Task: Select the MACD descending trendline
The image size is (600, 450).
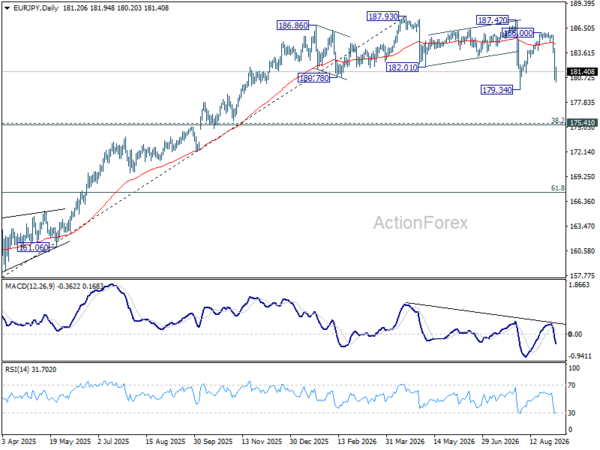Action: pyautogui.click(x=485, y=313)
